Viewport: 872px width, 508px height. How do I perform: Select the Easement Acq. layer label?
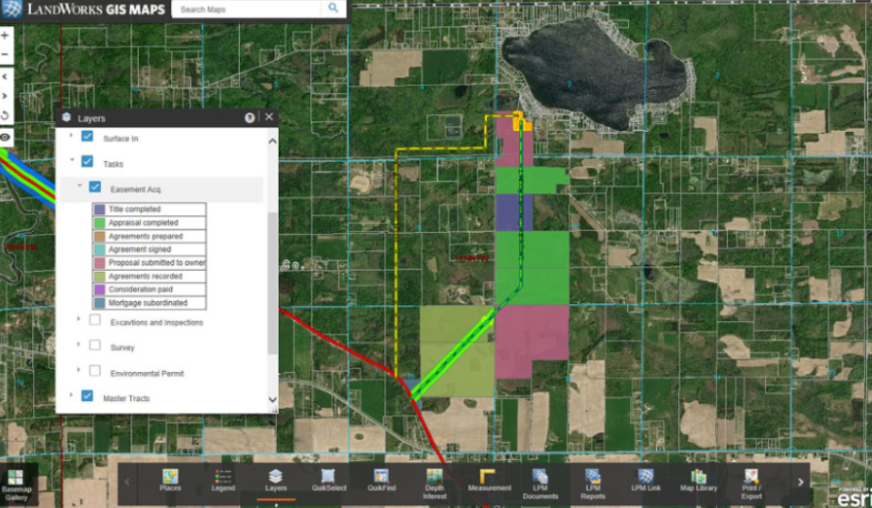(136, 189)
